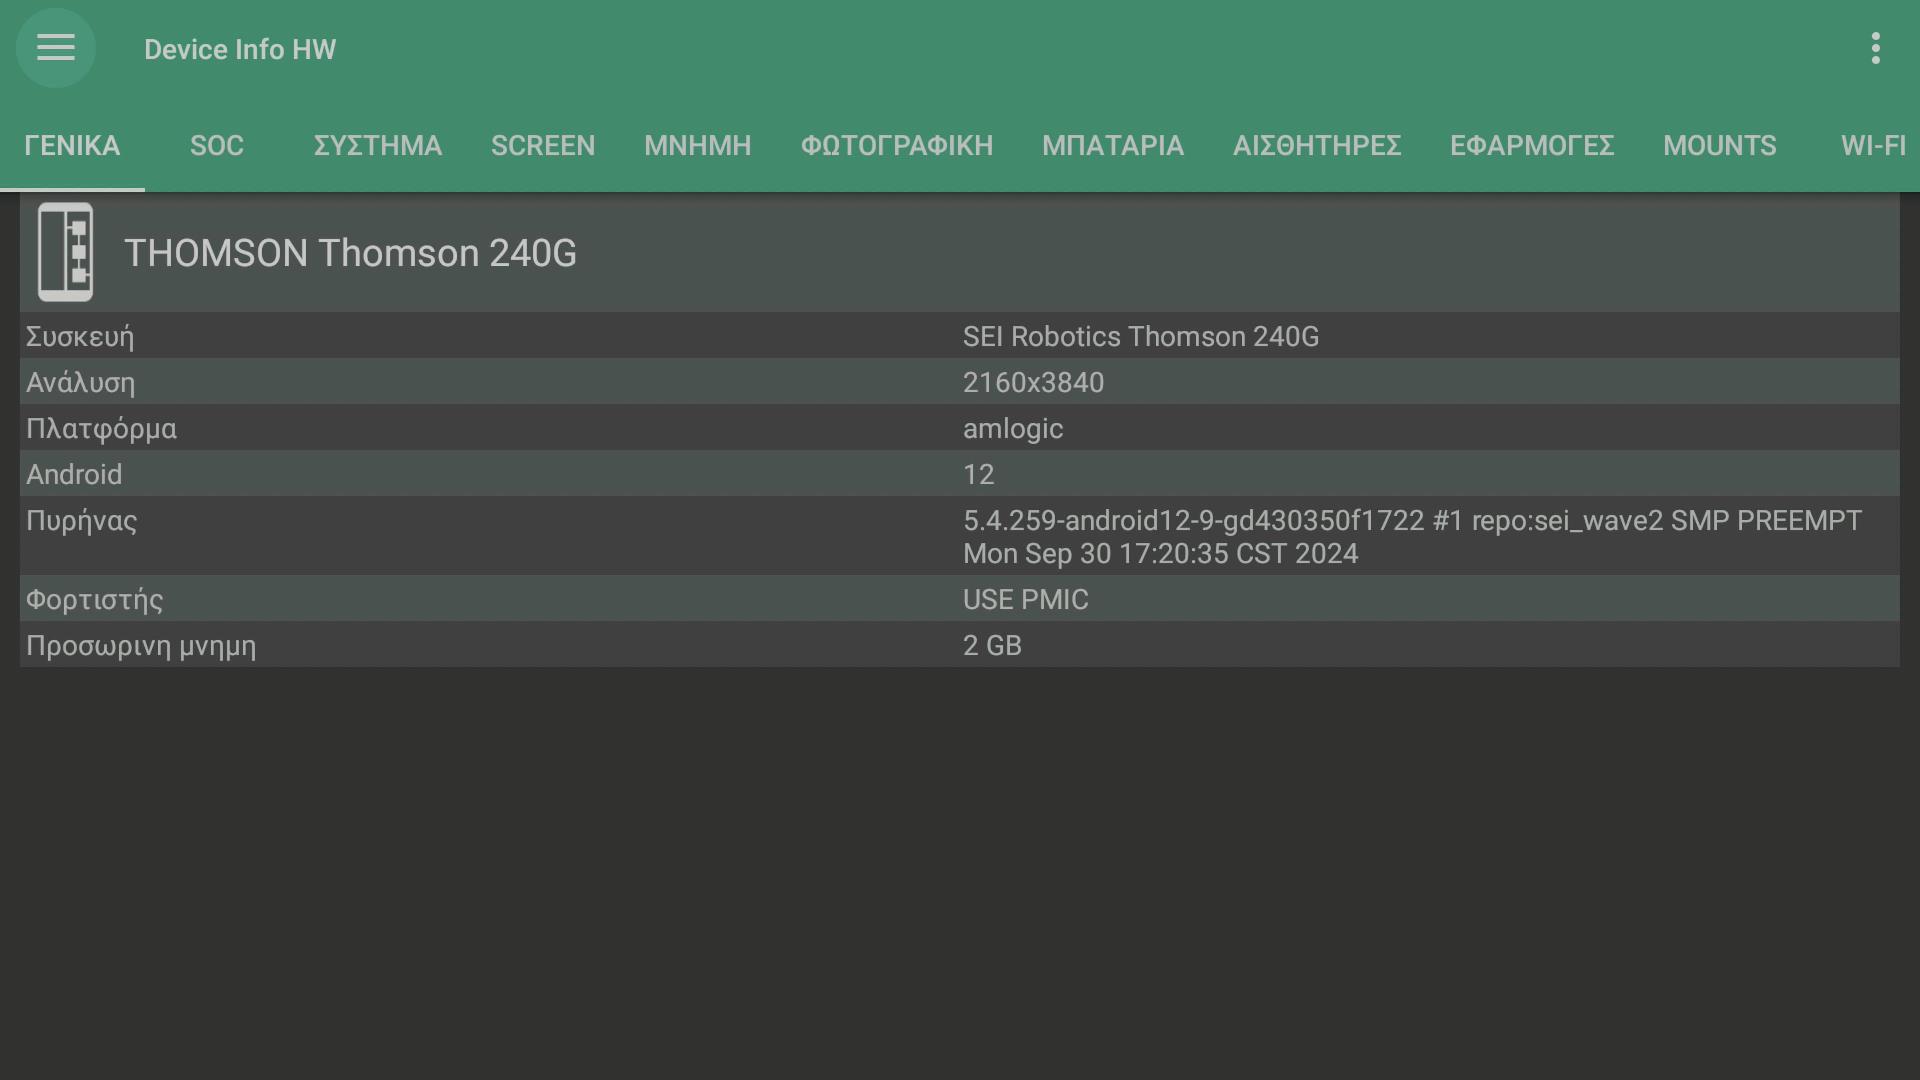Screen dimensions: 1920x1080
Task: Click the device phone icon
Action: [x=66, y=252]
